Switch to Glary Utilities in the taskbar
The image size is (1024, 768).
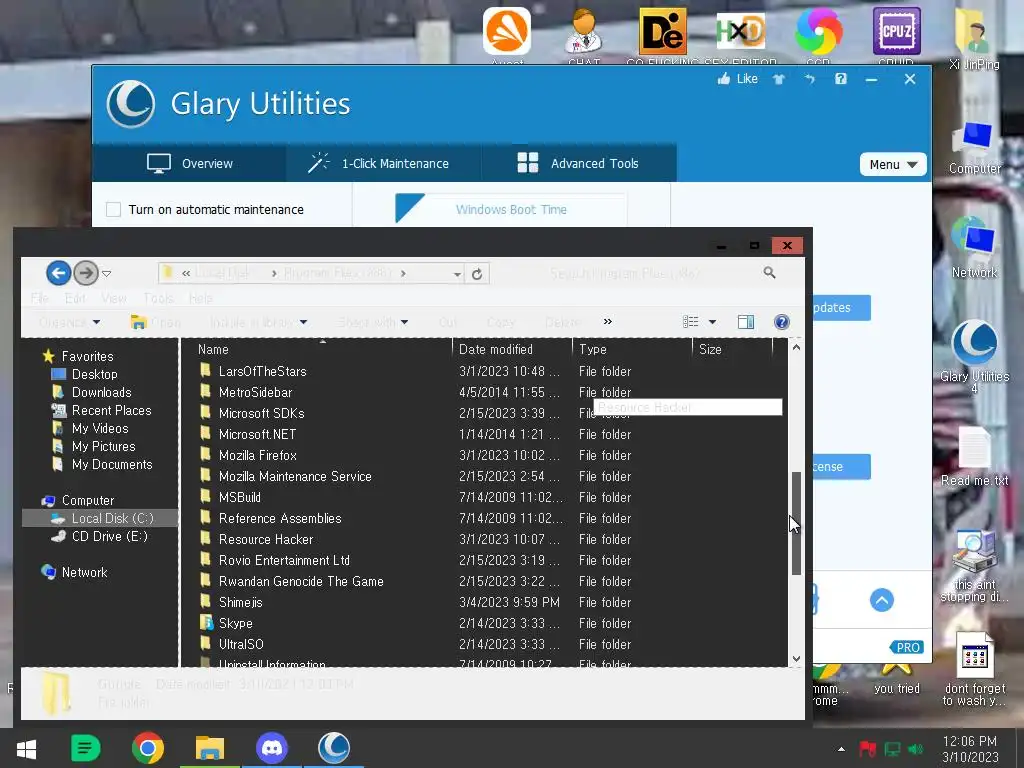(x=334, y=748)
